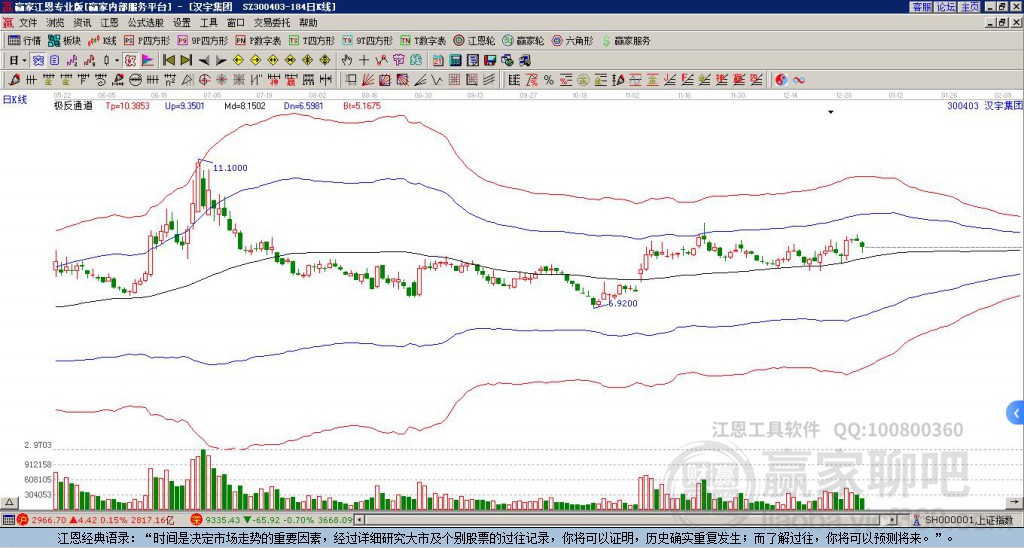The height and width of the screenshot is (548, 1024).
Task: Click the 日K线 label
Action: pyautogui.click(x=15, y=100)
